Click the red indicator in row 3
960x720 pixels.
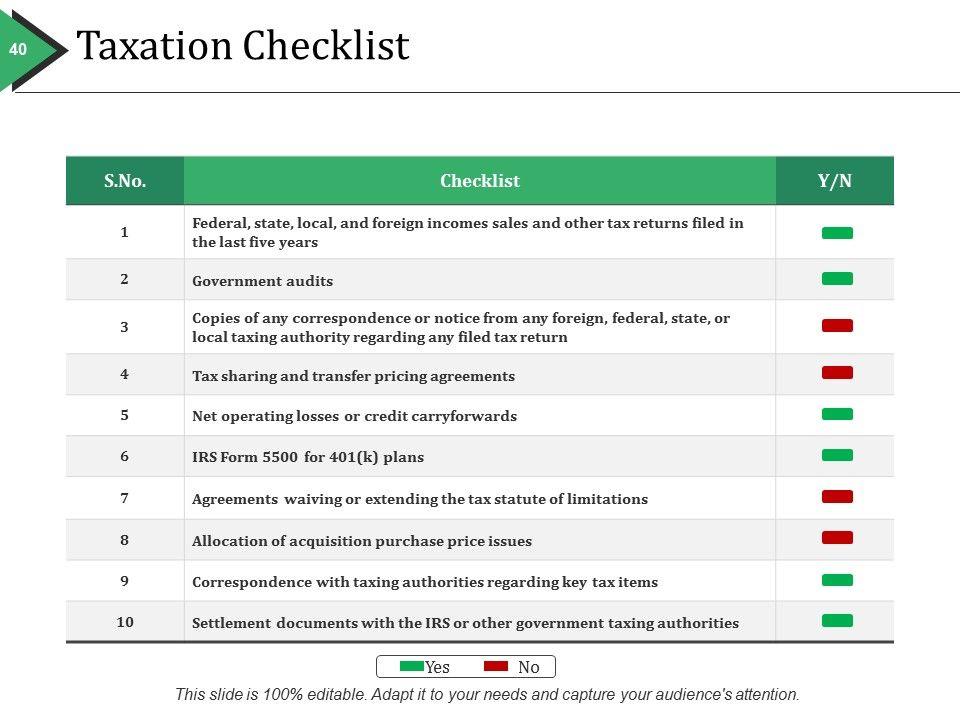click(837, 326)
